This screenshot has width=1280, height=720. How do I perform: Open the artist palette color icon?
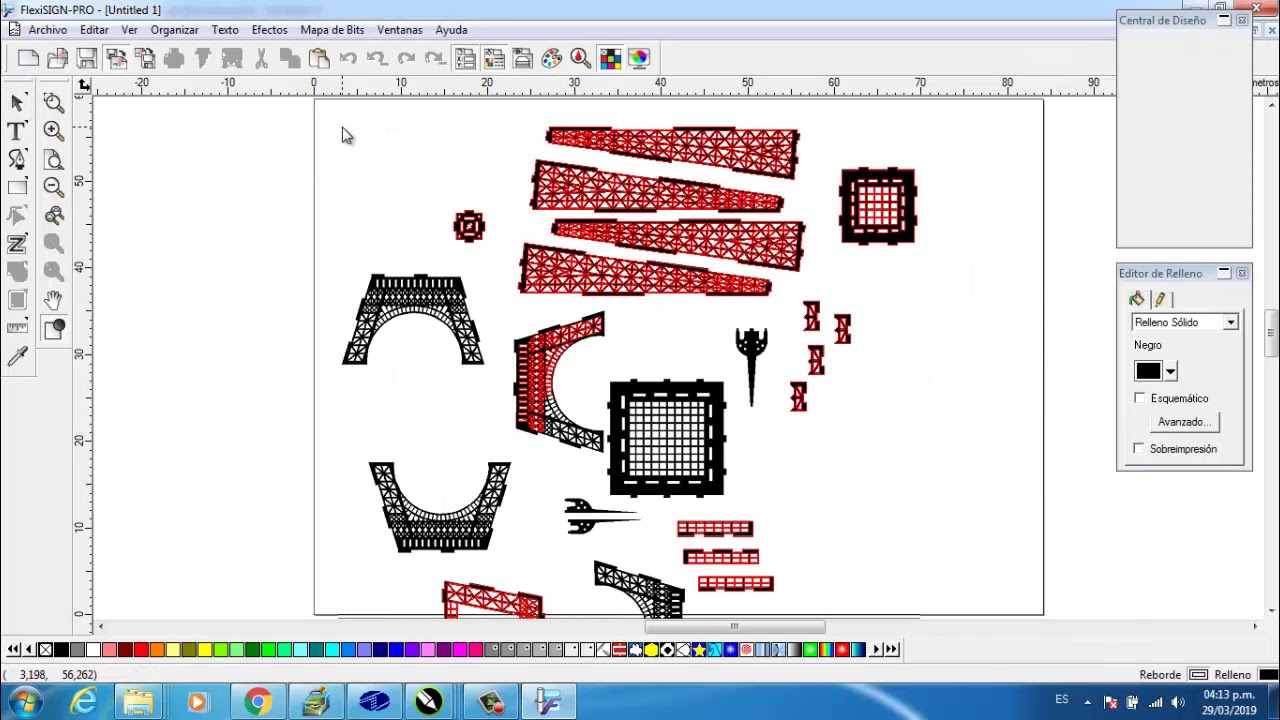pyautogui.click(x=552, y=58)
